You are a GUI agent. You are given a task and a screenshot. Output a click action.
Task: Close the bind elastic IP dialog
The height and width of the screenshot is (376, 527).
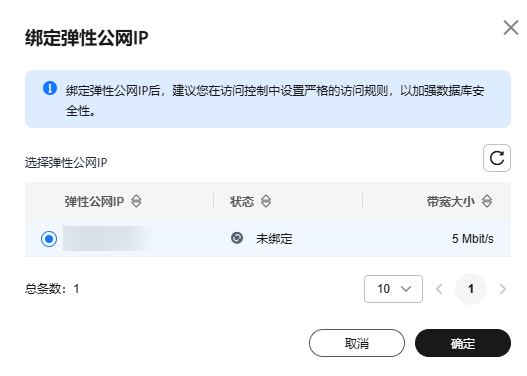511,28
